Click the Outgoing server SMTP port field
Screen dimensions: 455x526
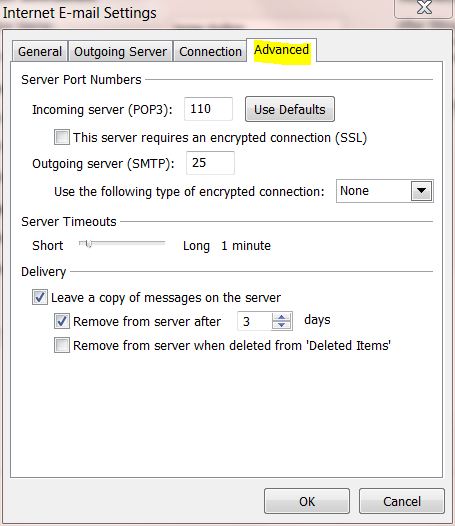(x=210, y=163)
